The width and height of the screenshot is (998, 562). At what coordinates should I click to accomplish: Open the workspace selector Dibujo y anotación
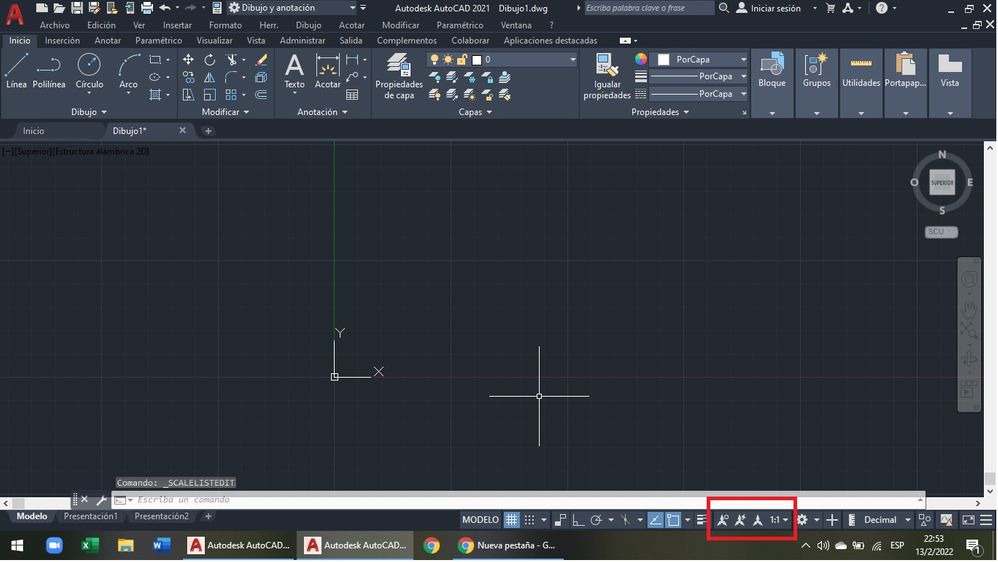[290, 8]
